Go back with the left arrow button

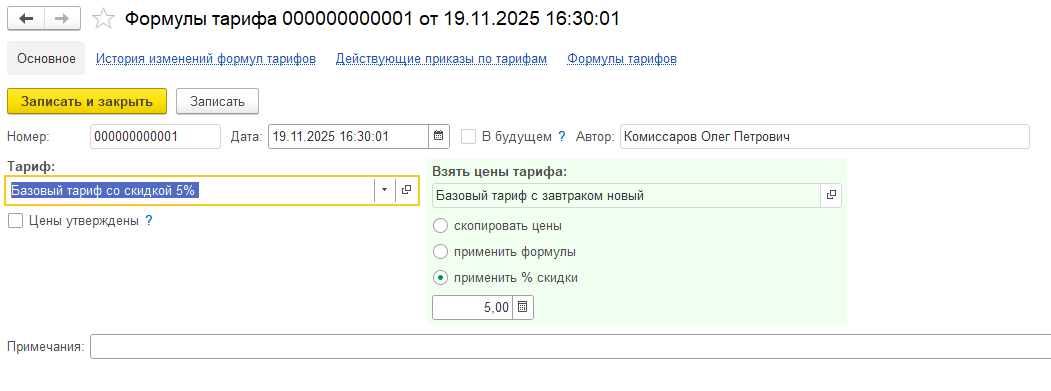pyautogui.click(x=26, y=18)
